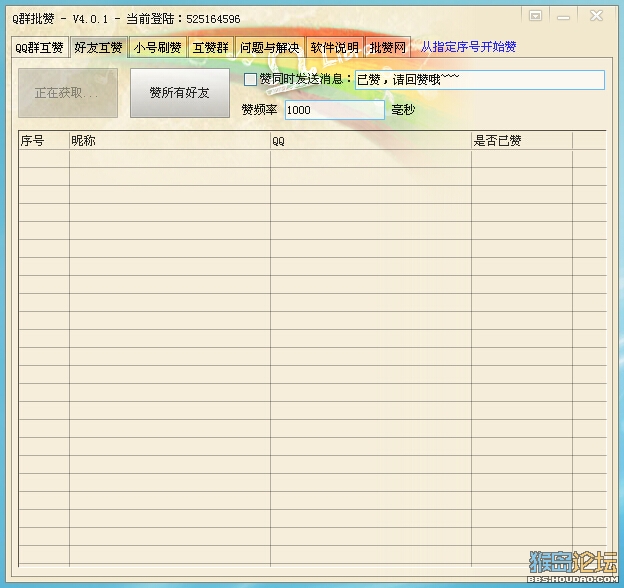Screen dimensions: 624x588
Task: Click the 正在获取... button
Action: point(68,93)
